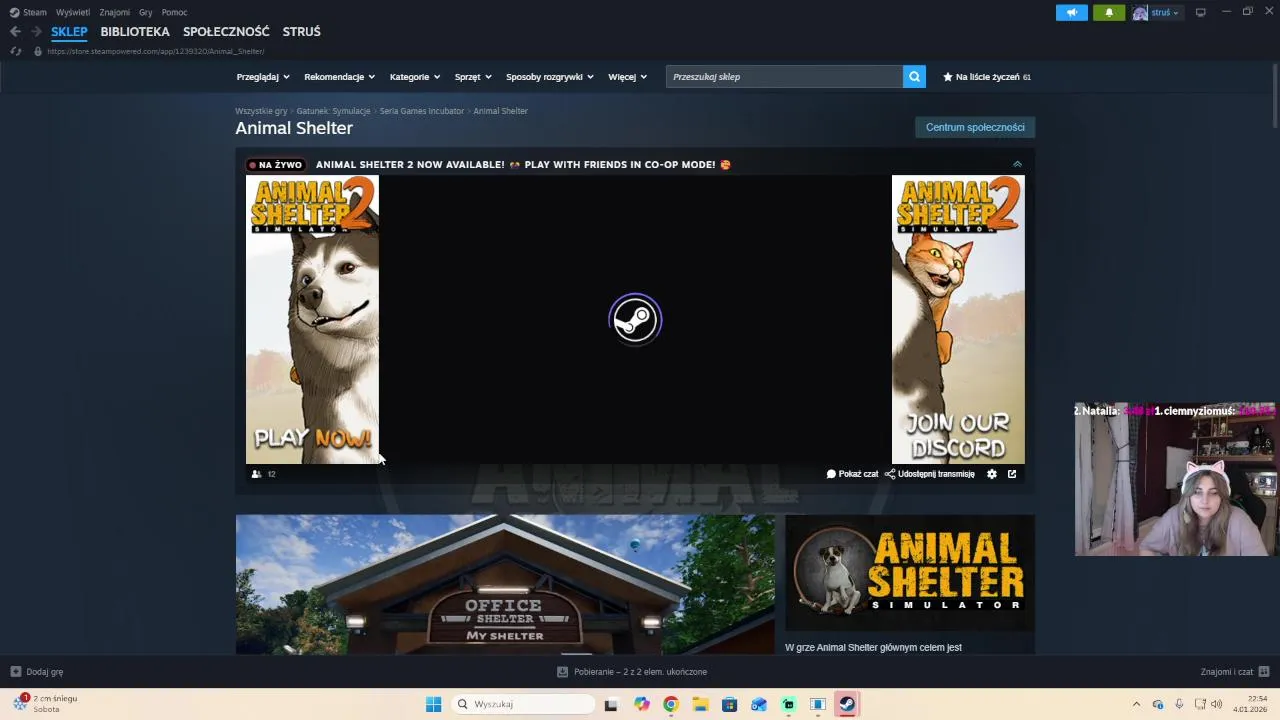Screen dimensions: 1280x720
Task: Click the Wyszukaj taskbar search box
Action: click(522, 704)
